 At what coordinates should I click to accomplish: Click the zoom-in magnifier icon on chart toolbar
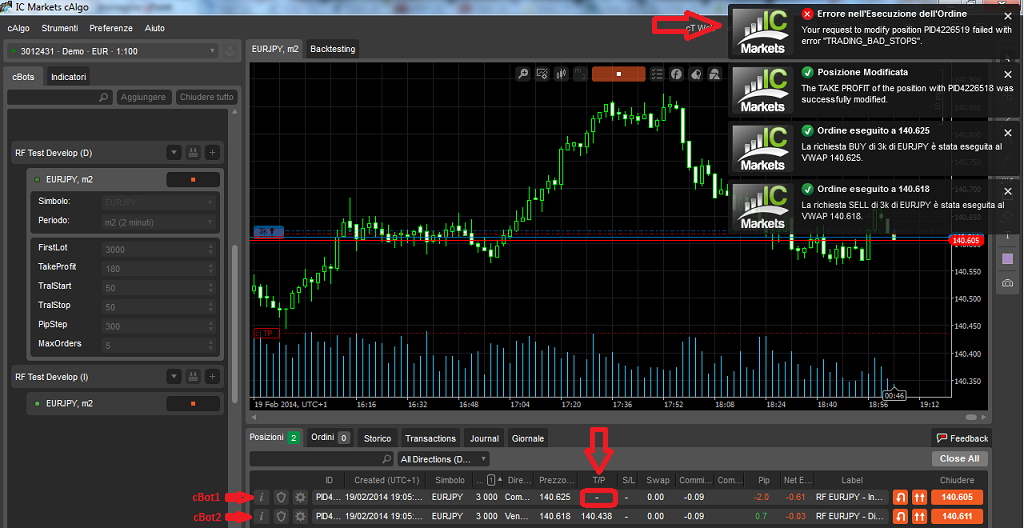523,74
